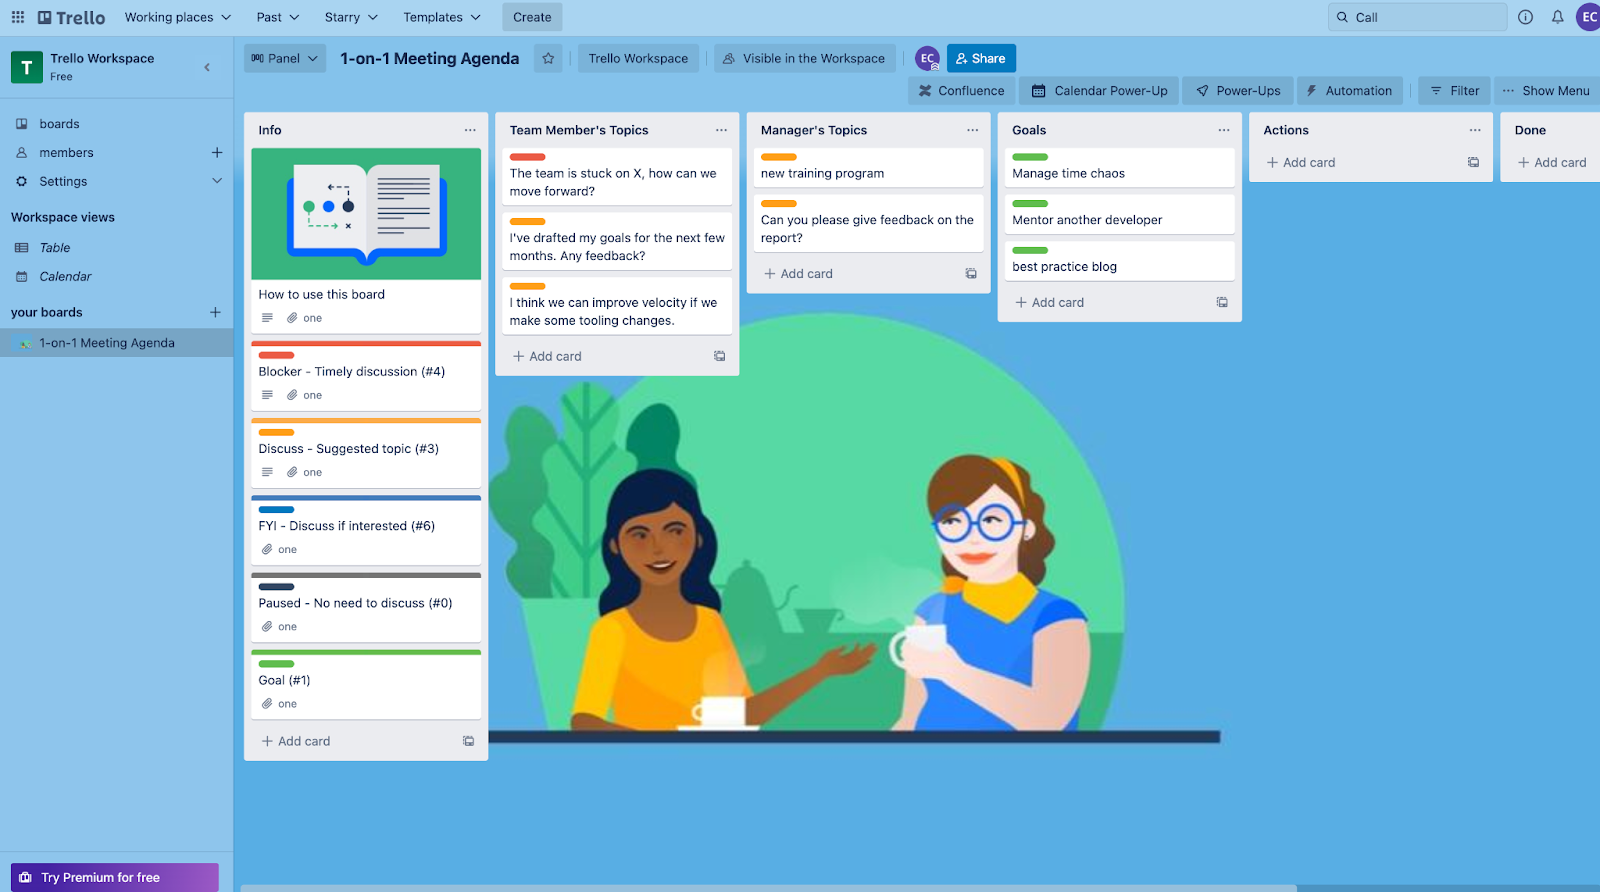The height and width of the screenshot is (892, 1600).
Task: Open Manager's Topics list menu
Action: [972, 130]
